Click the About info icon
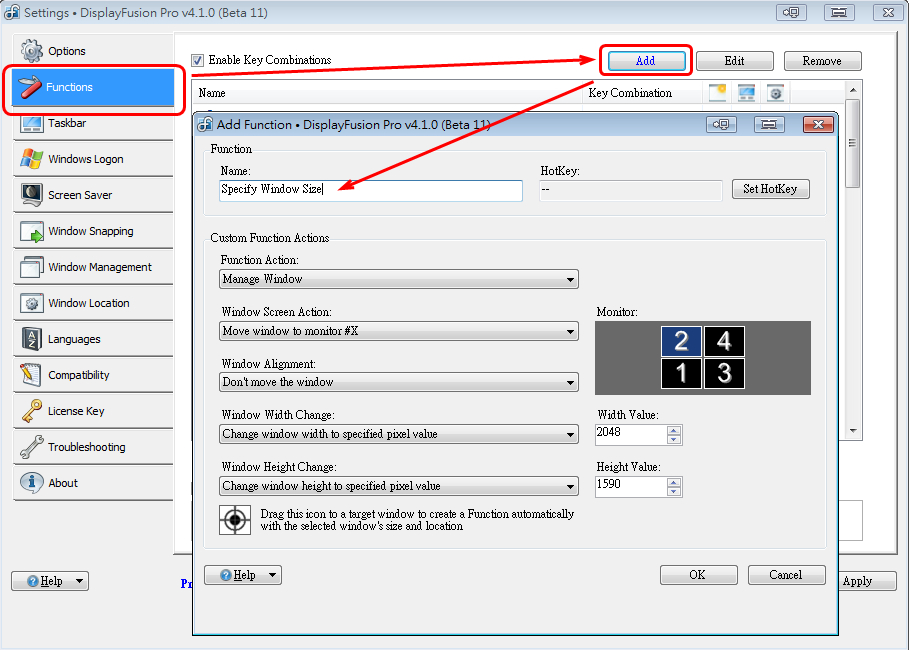Image resolution: width=909 pixels, height=650 pixels. [x=32, y=483]
